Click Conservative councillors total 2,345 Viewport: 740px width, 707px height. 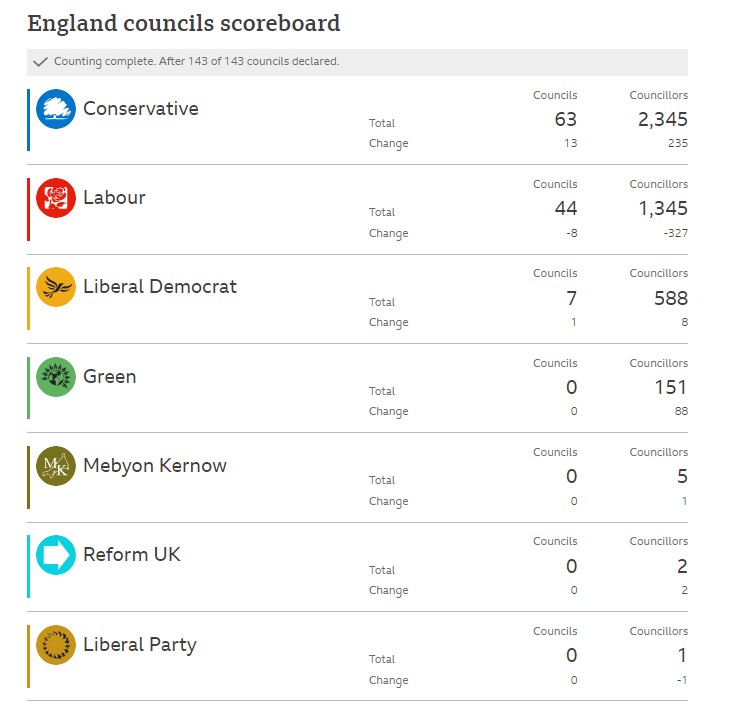point(662,121)
